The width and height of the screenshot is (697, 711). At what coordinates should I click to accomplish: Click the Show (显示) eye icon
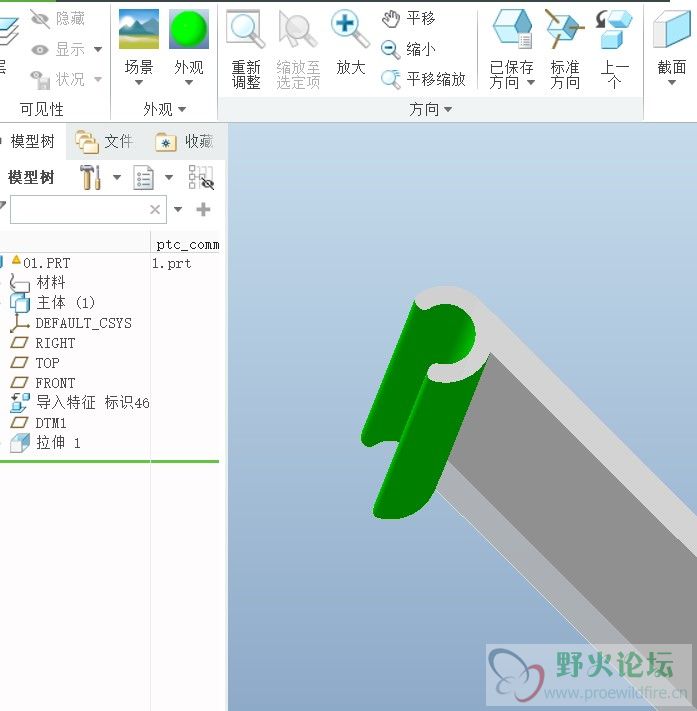tap(40, 49)
